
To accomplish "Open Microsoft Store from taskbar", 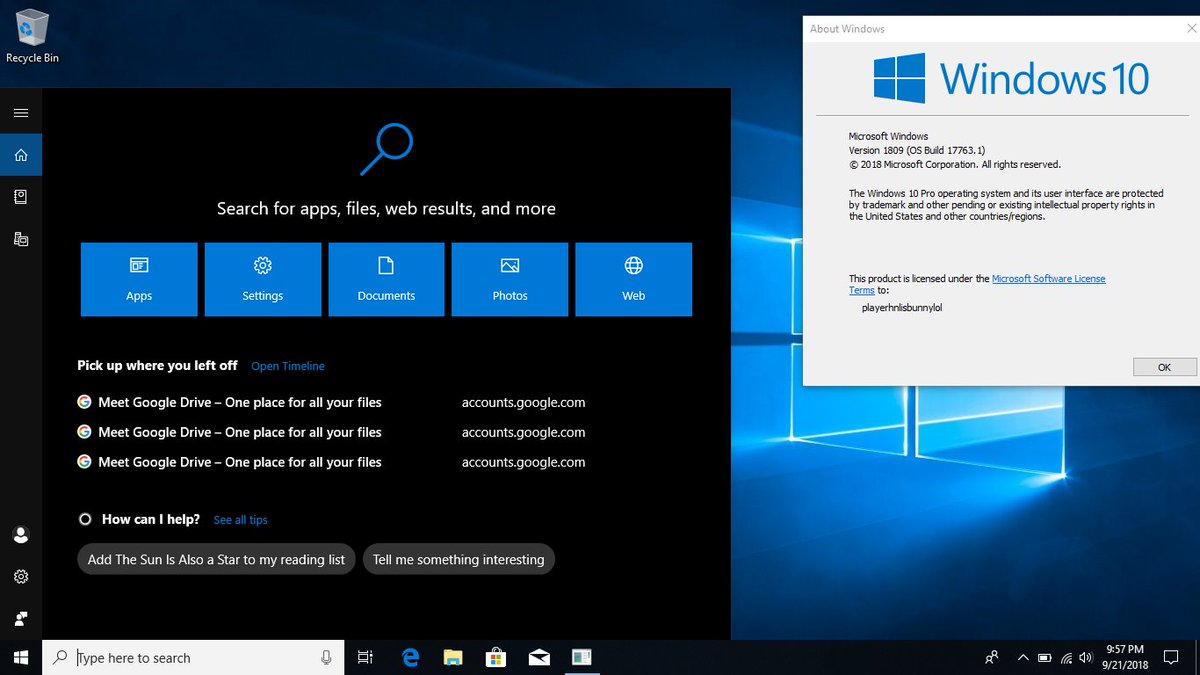I will click(496, 657).
